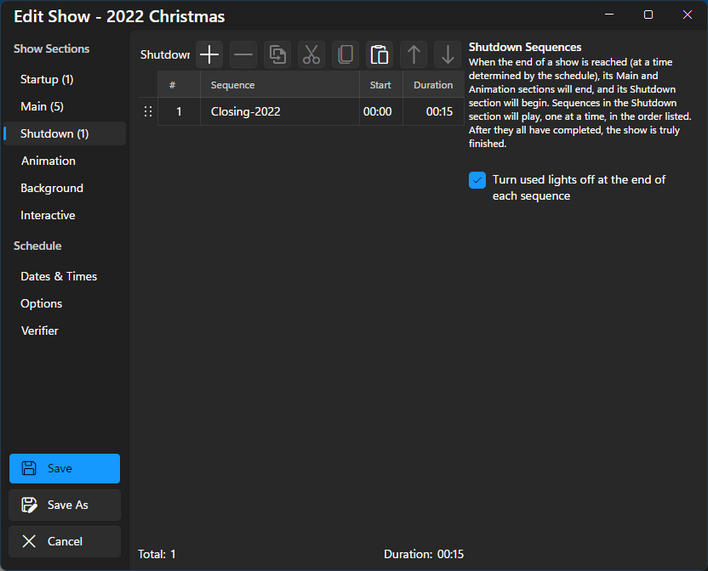Screen dimensions: 708x571
Task: Go to the Animation section
Action: 48,161
